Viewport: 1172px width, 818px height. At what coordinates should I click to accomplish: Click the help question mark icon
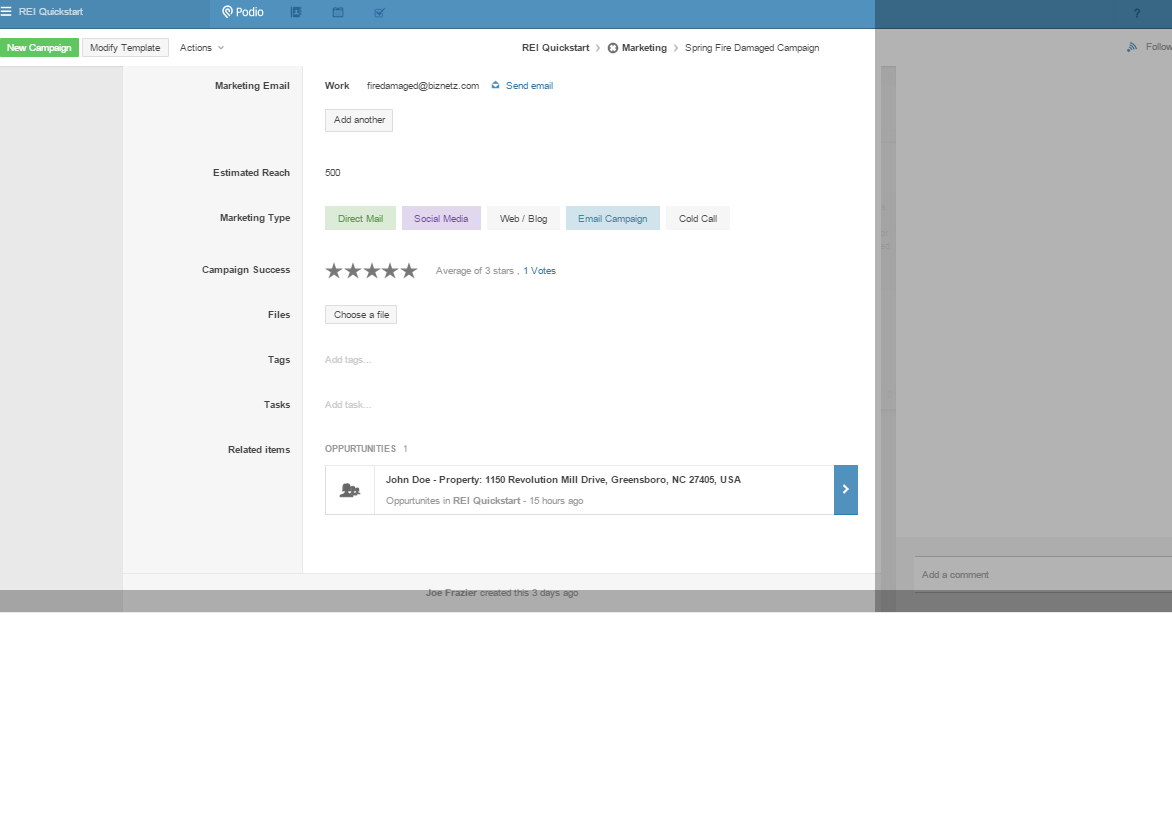point(1136,13)
